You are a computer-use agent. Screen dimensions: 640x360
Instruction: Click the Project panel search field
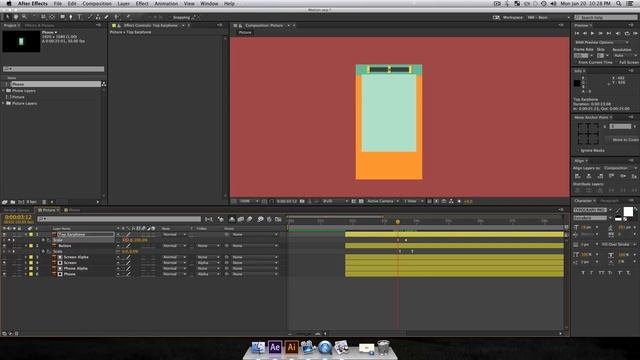(53, 69)
